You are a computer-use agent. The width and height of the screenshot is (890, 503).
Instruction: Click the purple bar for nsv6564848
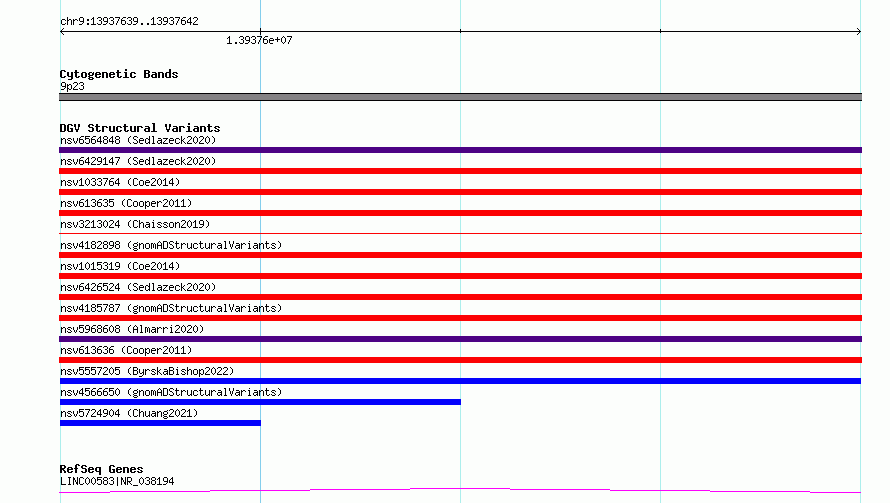tap(460, 150)
